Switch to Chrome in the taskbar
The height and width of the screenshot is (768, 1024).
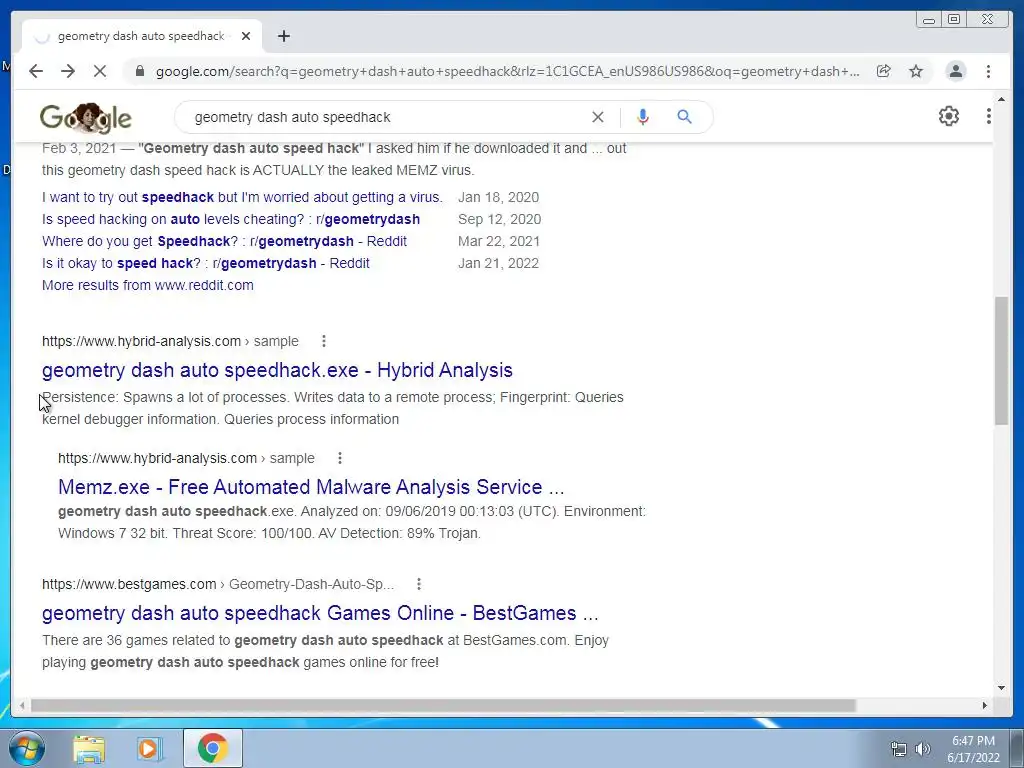point(213,748)
